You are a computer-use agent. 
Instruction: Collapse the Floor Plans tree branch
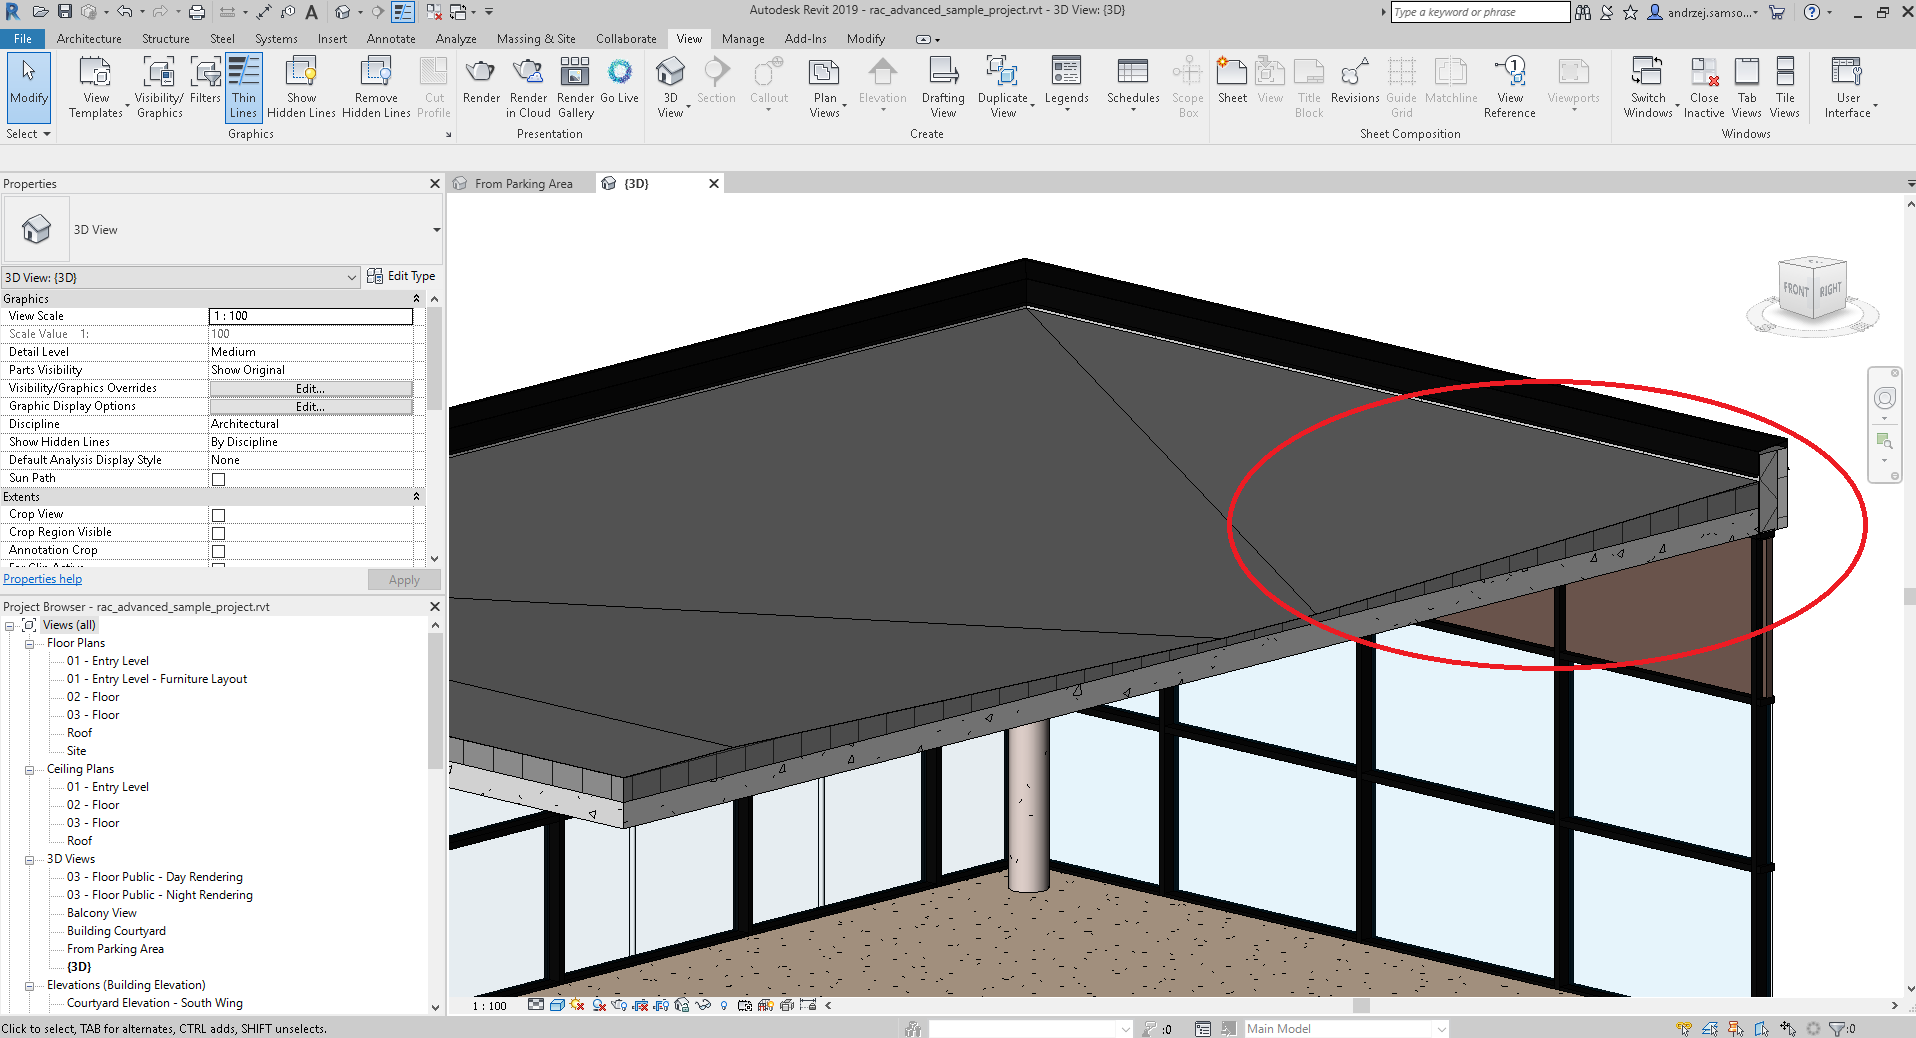point(29,642)
